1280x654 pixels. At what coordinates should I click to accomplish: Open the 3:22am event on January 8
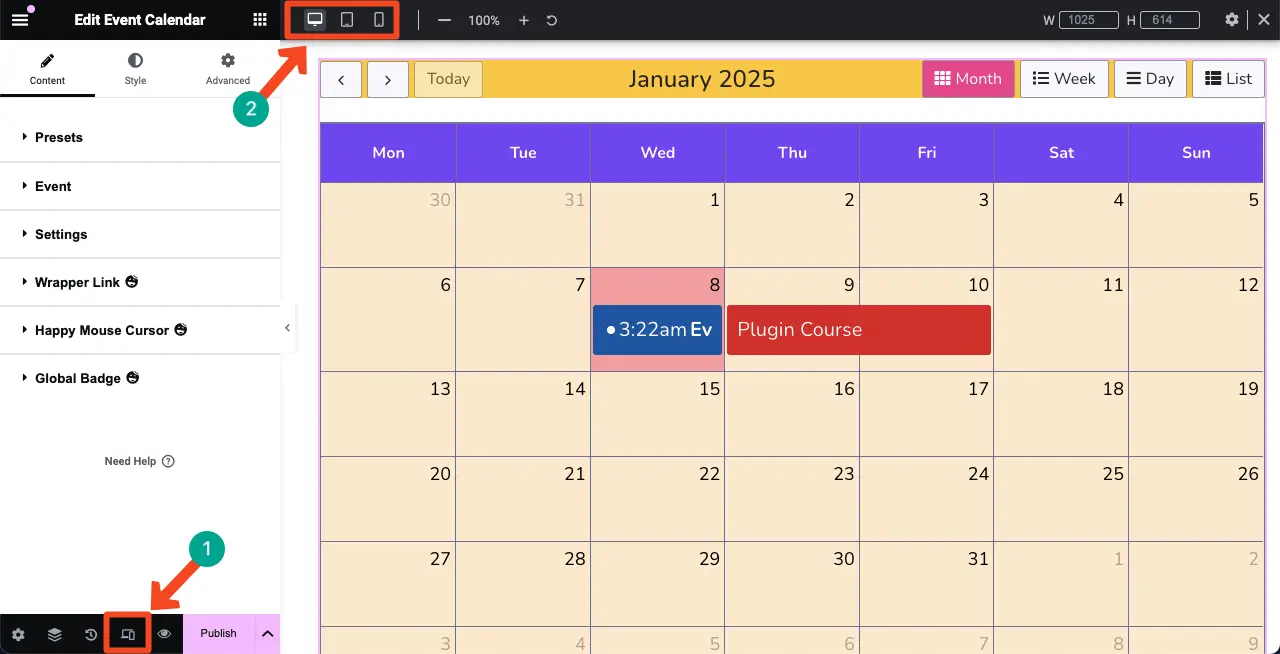(x=657, y=330)
